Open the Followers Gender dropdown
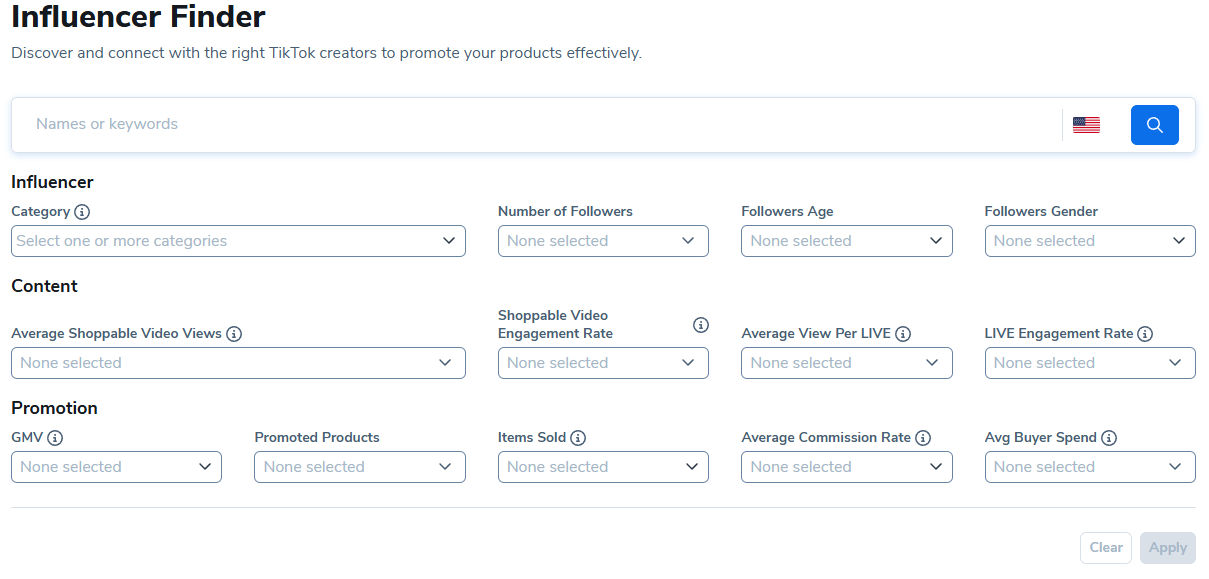Image resolution: width=1209 pixels, height=579 pixels. click(x=1089, y=241)
